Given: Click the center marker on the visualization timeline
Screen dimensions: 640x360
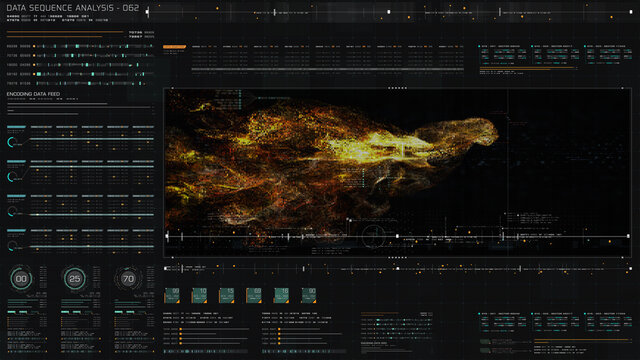Looking at the screenshot, I should tap(397, 236).
